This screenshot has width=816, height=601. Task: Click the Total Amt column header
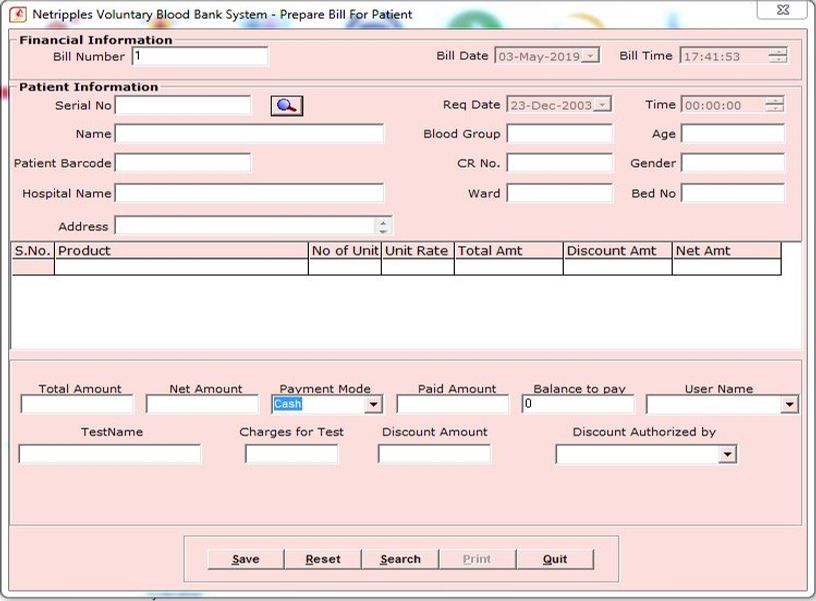point(509,251)
